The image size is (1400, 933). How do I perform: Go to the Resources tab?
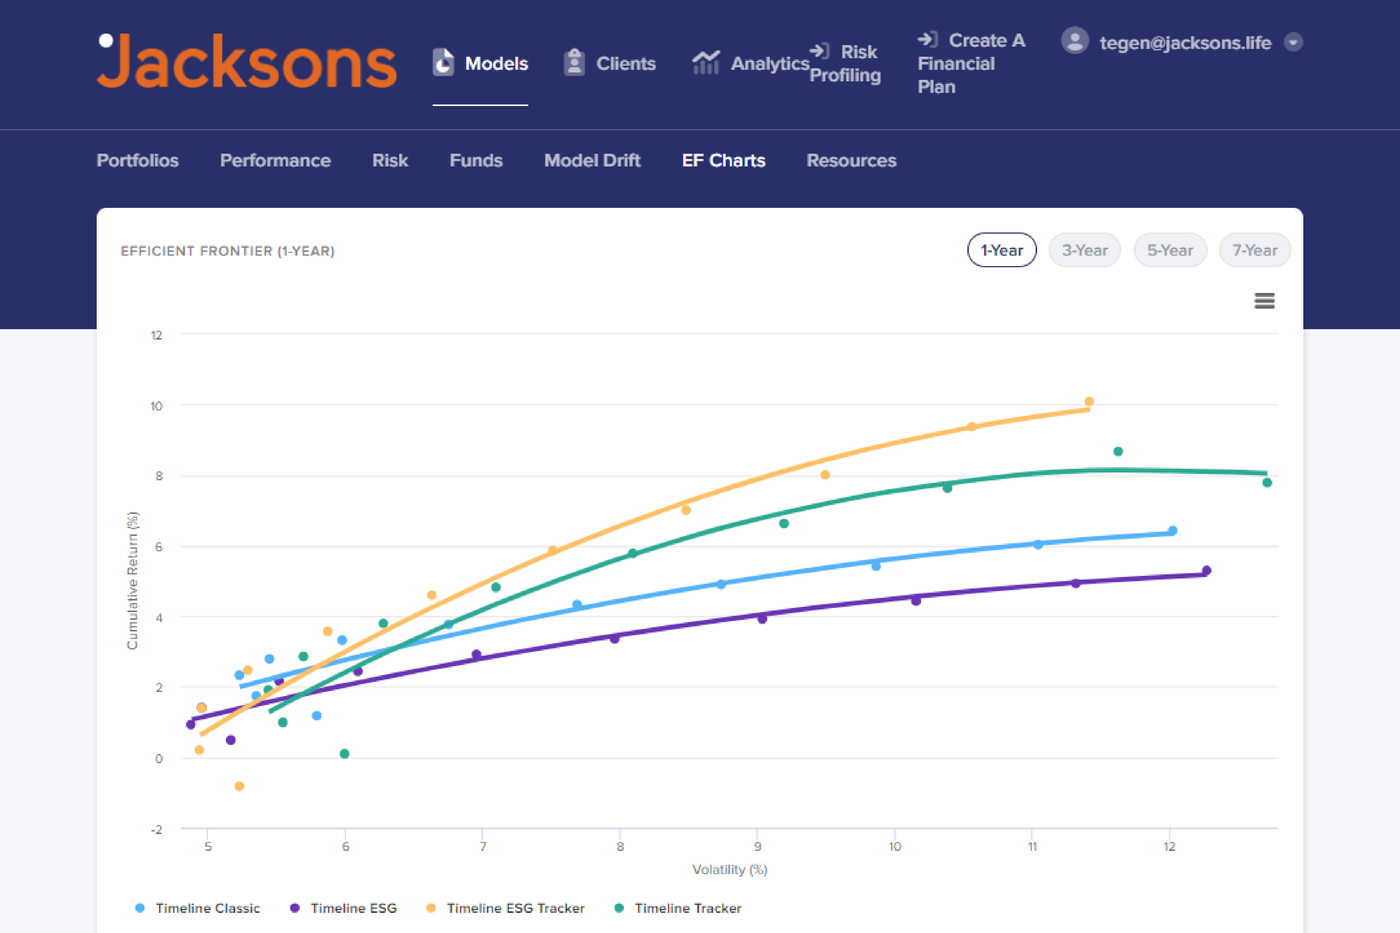(x=851, y=160)
